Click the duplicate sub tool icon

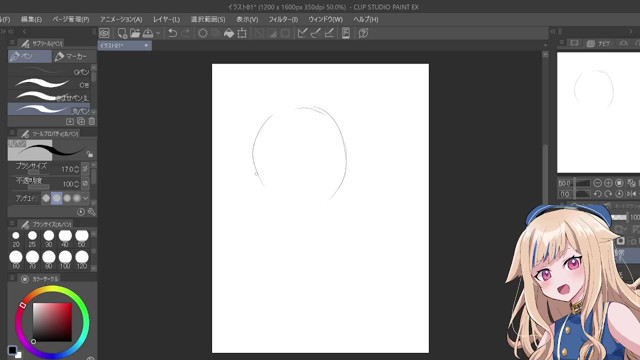tap(81, 121)
